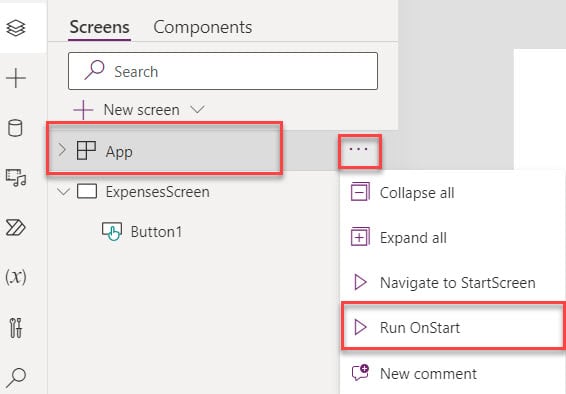Open the Data cylinder icon
Image resolution: width=566 pixels, height=394 pixels.
click(15, 128)
